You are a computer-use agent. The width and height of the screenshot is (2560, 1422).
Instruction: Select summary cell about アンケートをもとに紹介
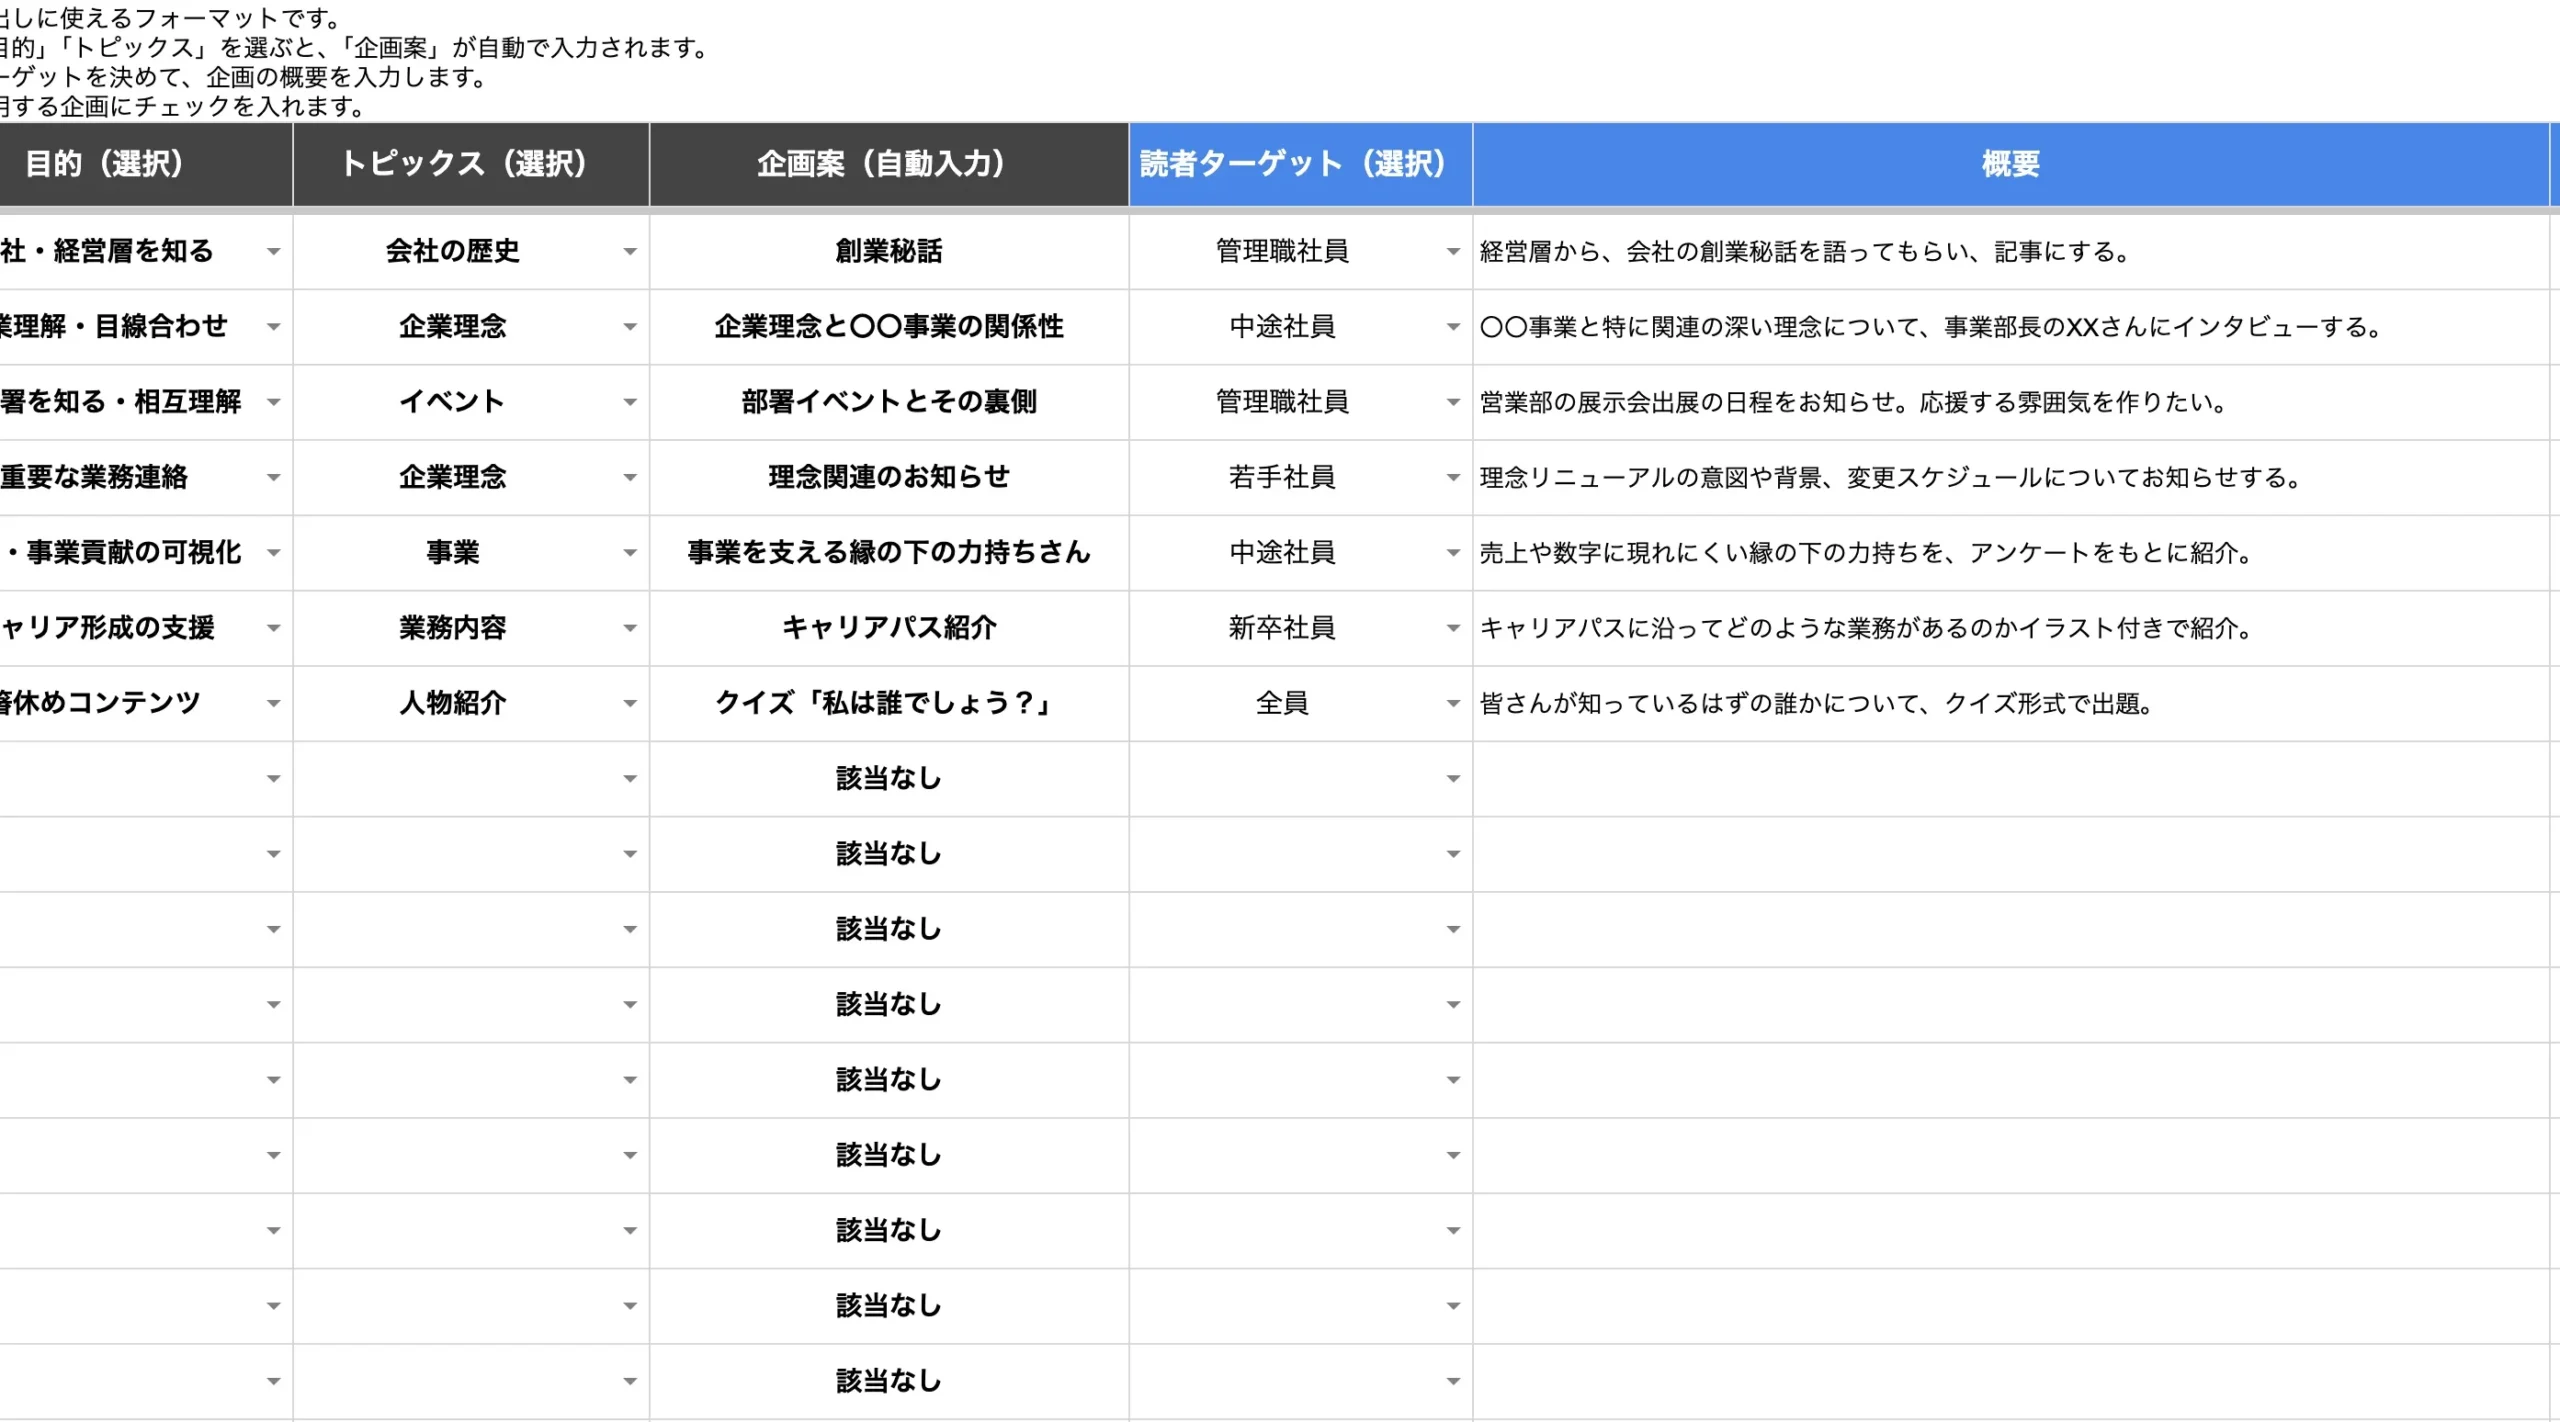[2011, 553]
